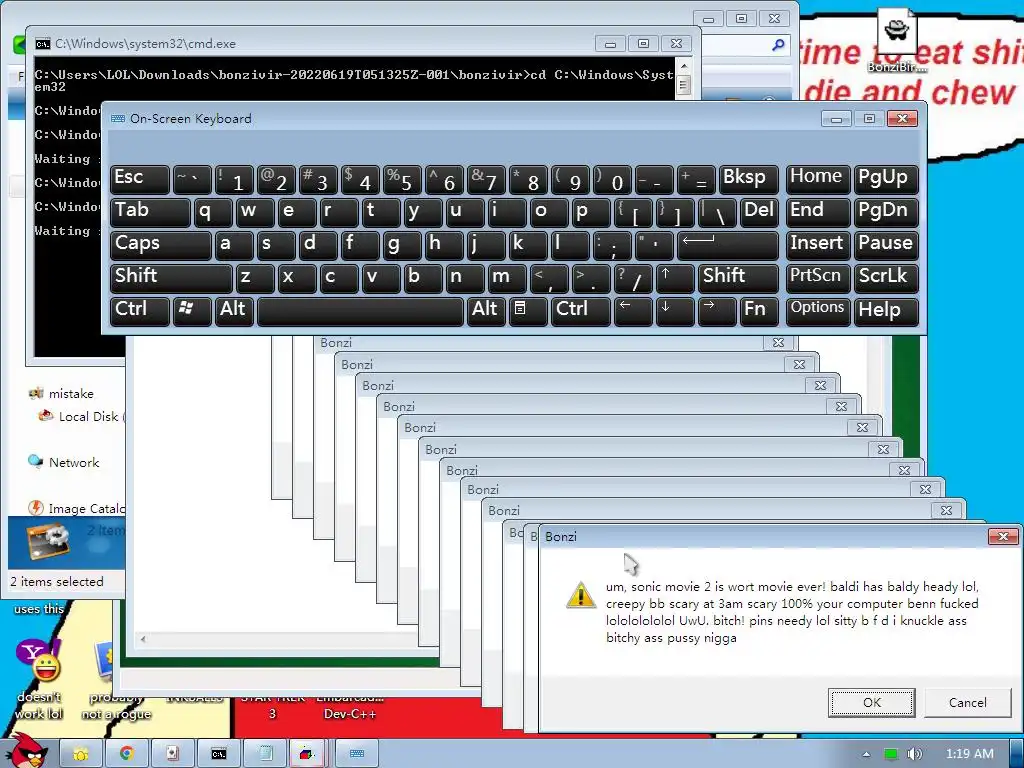1024x768 pixels.
Task: Open the notepad taskbar button
Action: point(265,754)
